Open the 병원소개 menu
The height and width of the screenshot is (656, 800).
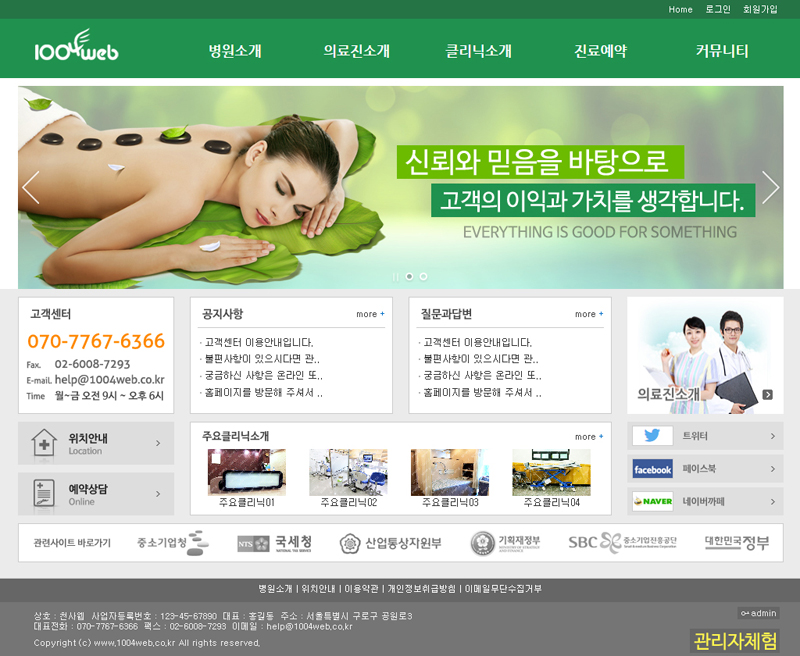tap(235, 51)
